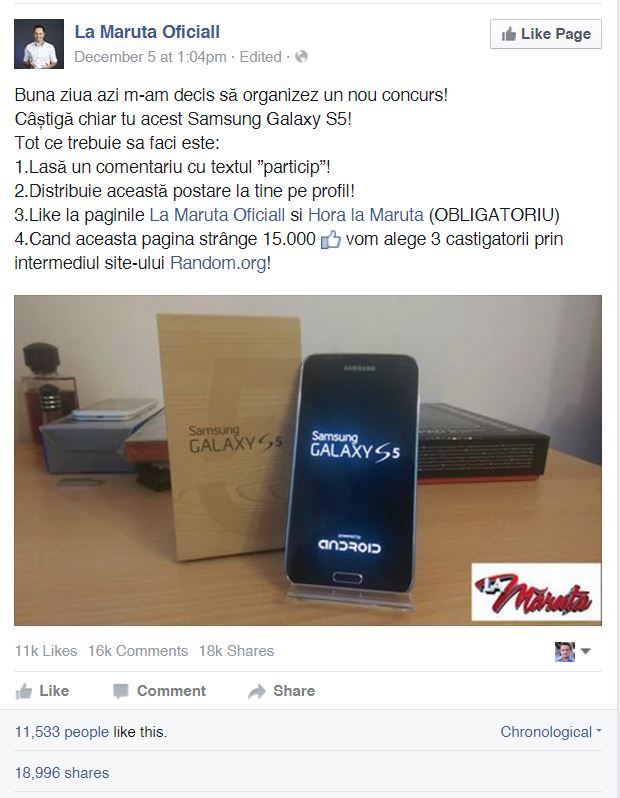Click the December 5 post timestamp

tap(150, 57)
